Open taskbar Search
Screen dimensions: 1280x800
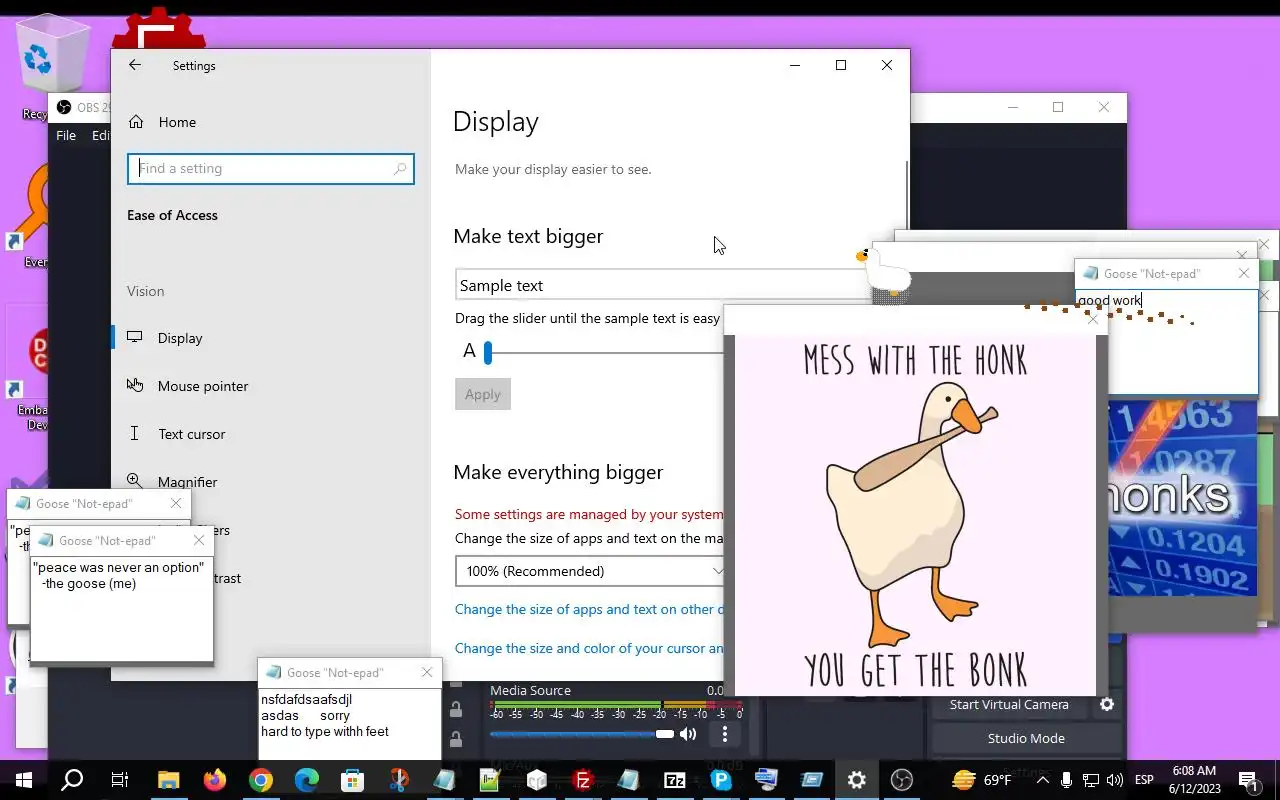pos(72,780)
